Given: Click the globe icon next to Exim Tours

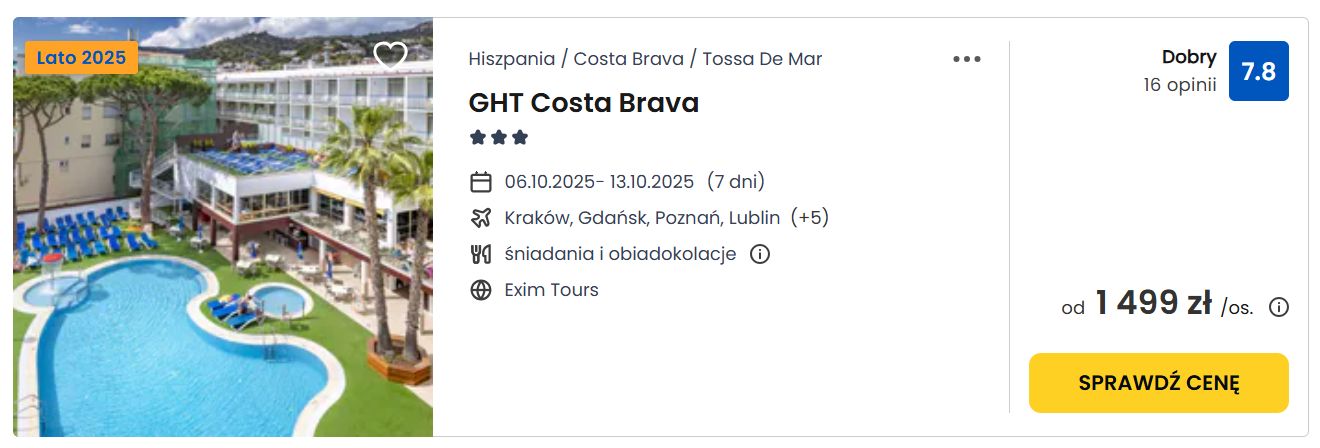Looking at the screenshot, I should 481,290.
